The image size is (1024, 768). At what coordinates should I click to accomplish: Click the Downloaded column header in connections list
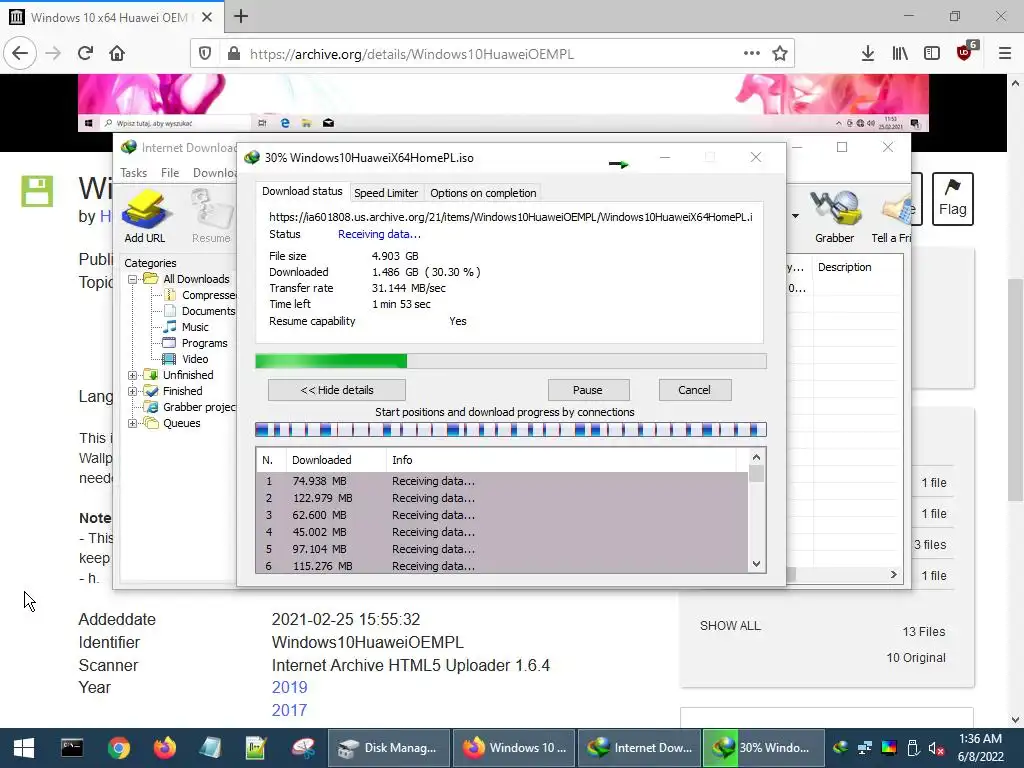click(336, 460)
